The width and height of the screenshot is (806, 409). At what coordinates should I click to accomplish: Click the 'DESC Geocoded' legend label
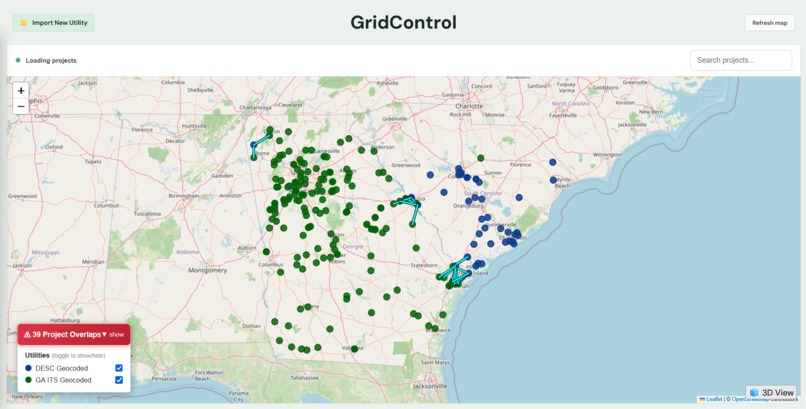tap(62, 368)
